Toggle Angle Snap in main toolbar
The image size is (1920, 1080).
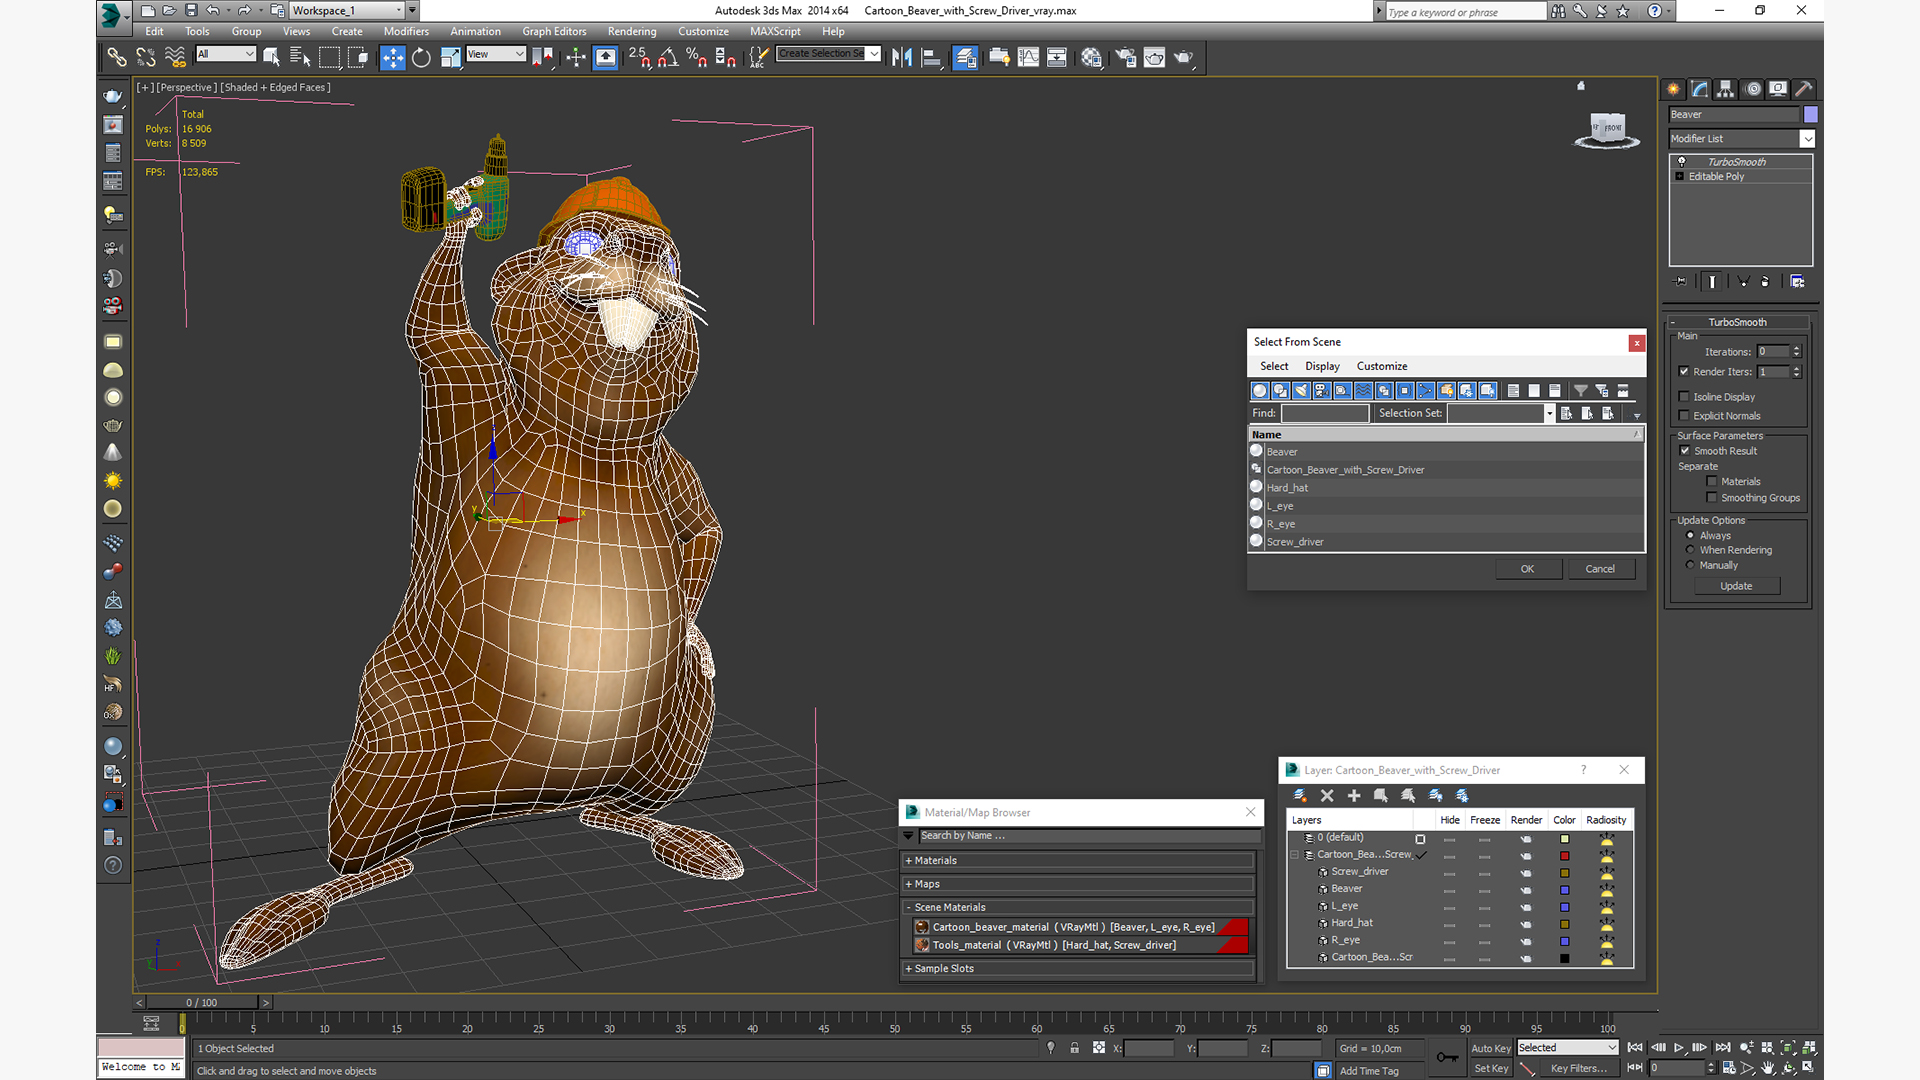point(668,58)
